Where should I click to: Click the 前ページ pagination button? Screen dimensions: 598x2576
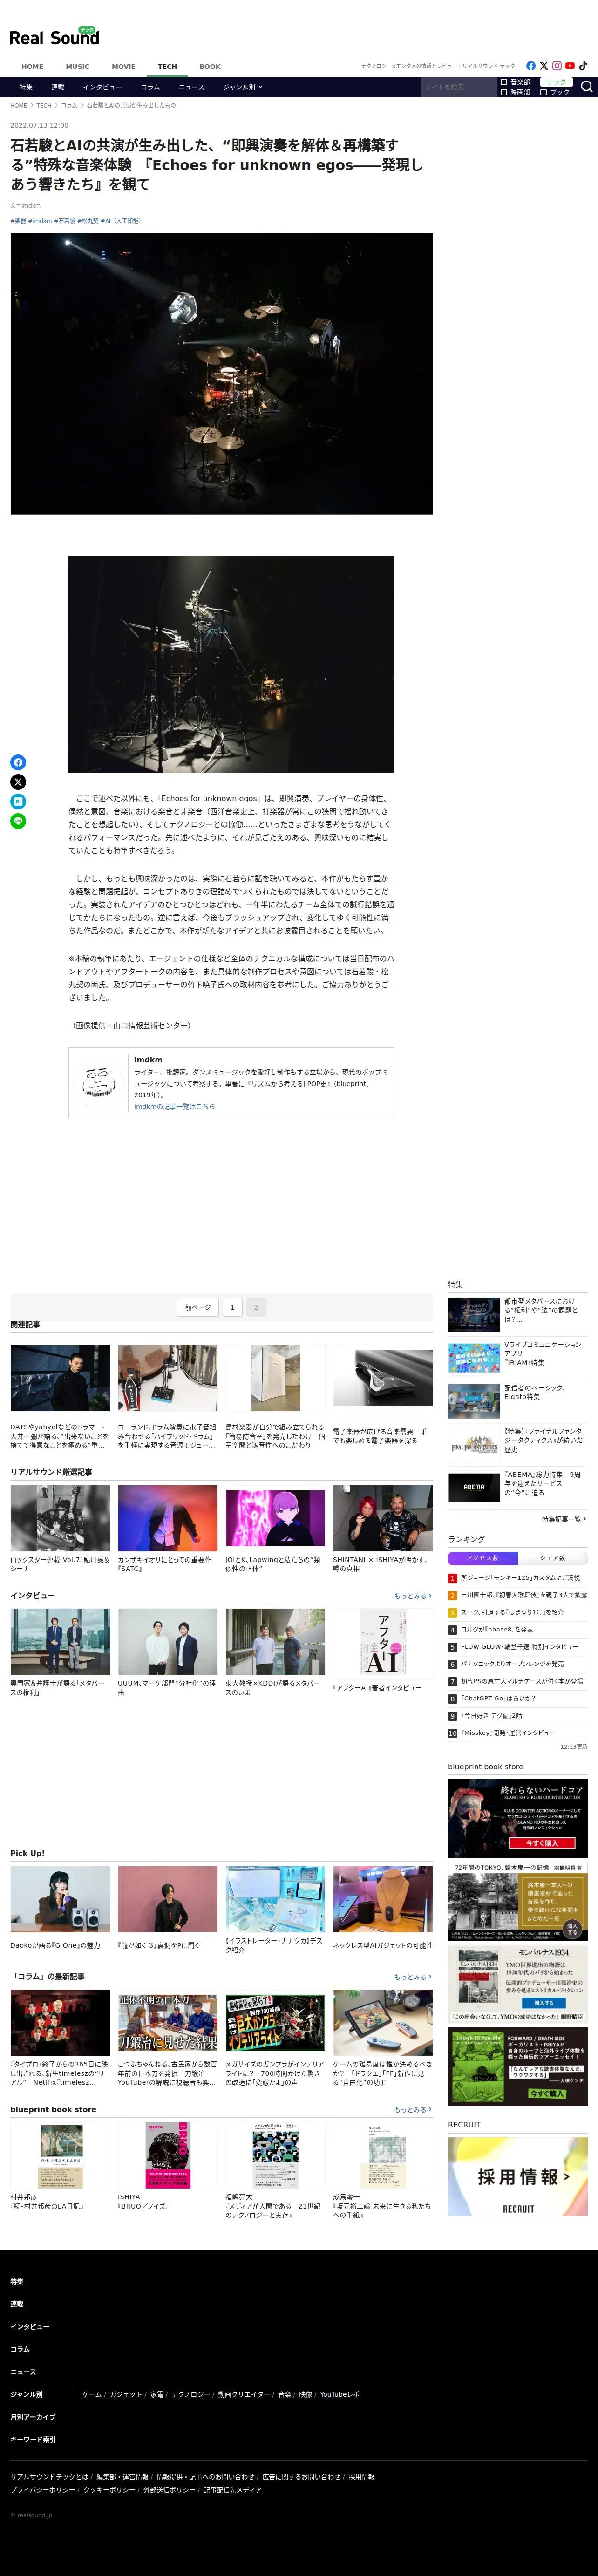[198, 1307]
